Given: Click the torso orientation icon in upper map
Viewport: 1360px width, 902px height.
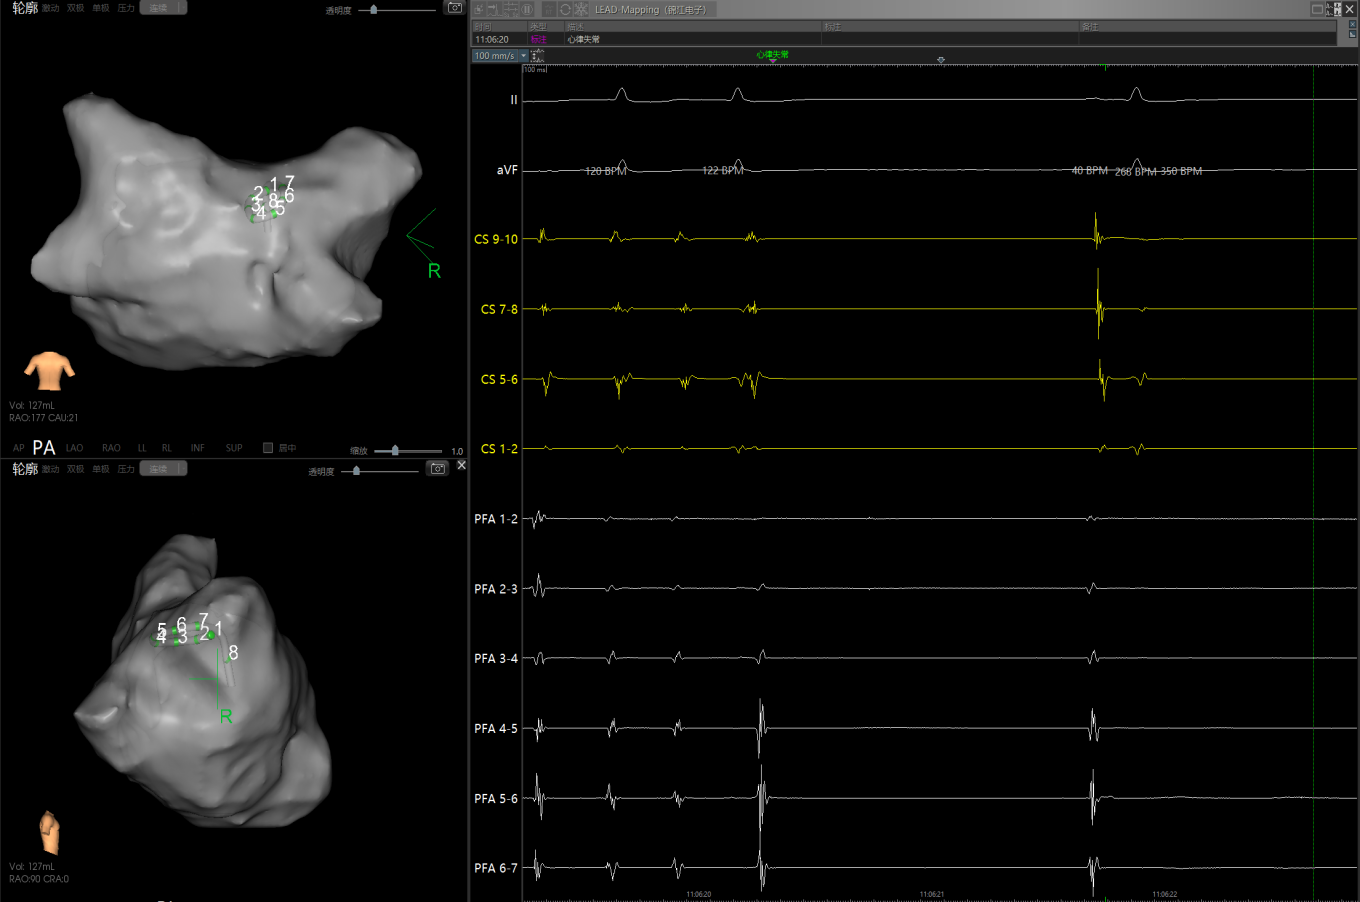Looking at the screenshot, I should click(x=49, y=371).
